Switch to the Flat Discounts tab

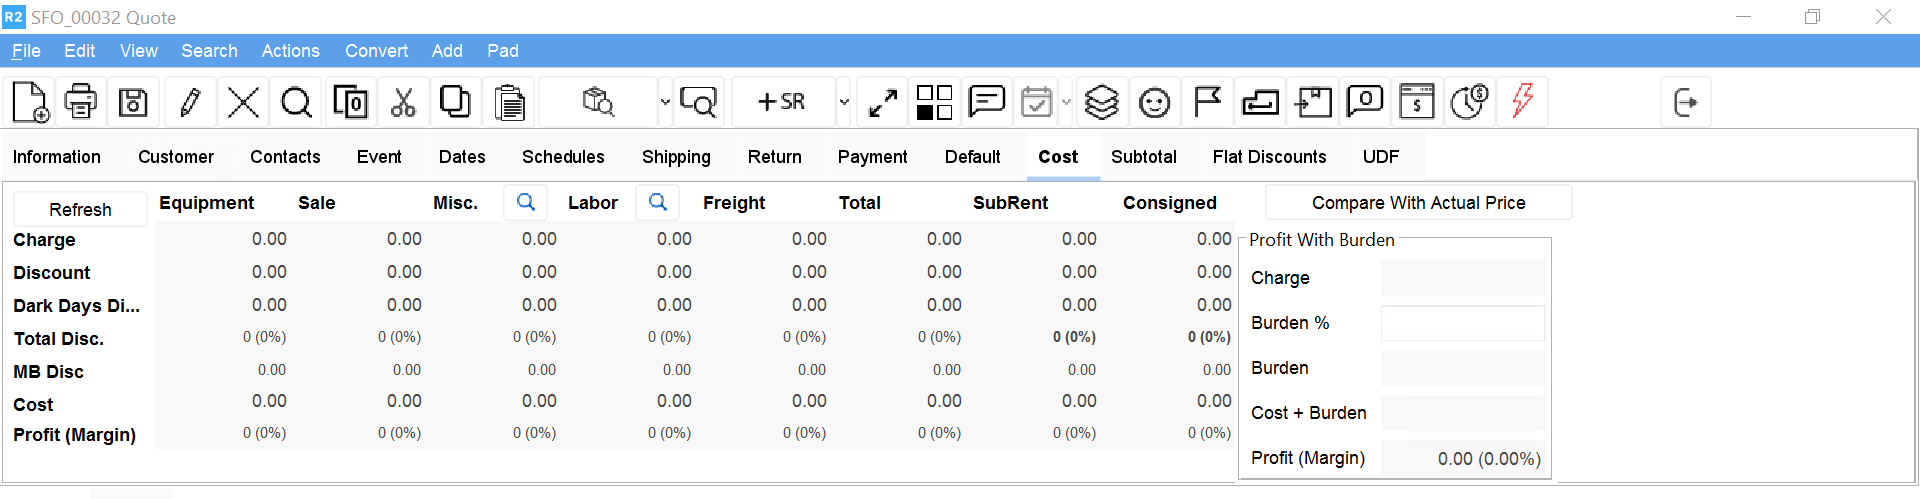coord(1269,157)
